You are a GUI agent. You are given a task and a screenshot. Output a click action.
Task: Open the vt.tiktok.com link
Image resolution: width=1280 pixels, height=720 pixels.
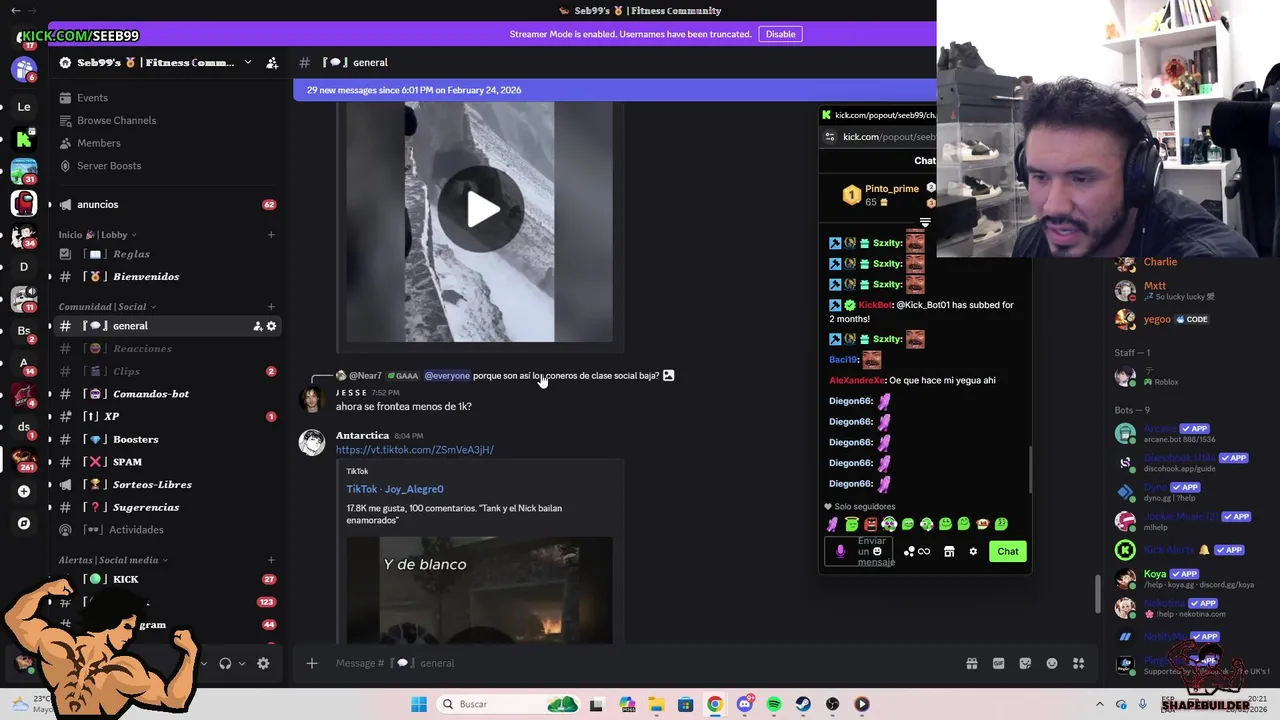point(415,450)
